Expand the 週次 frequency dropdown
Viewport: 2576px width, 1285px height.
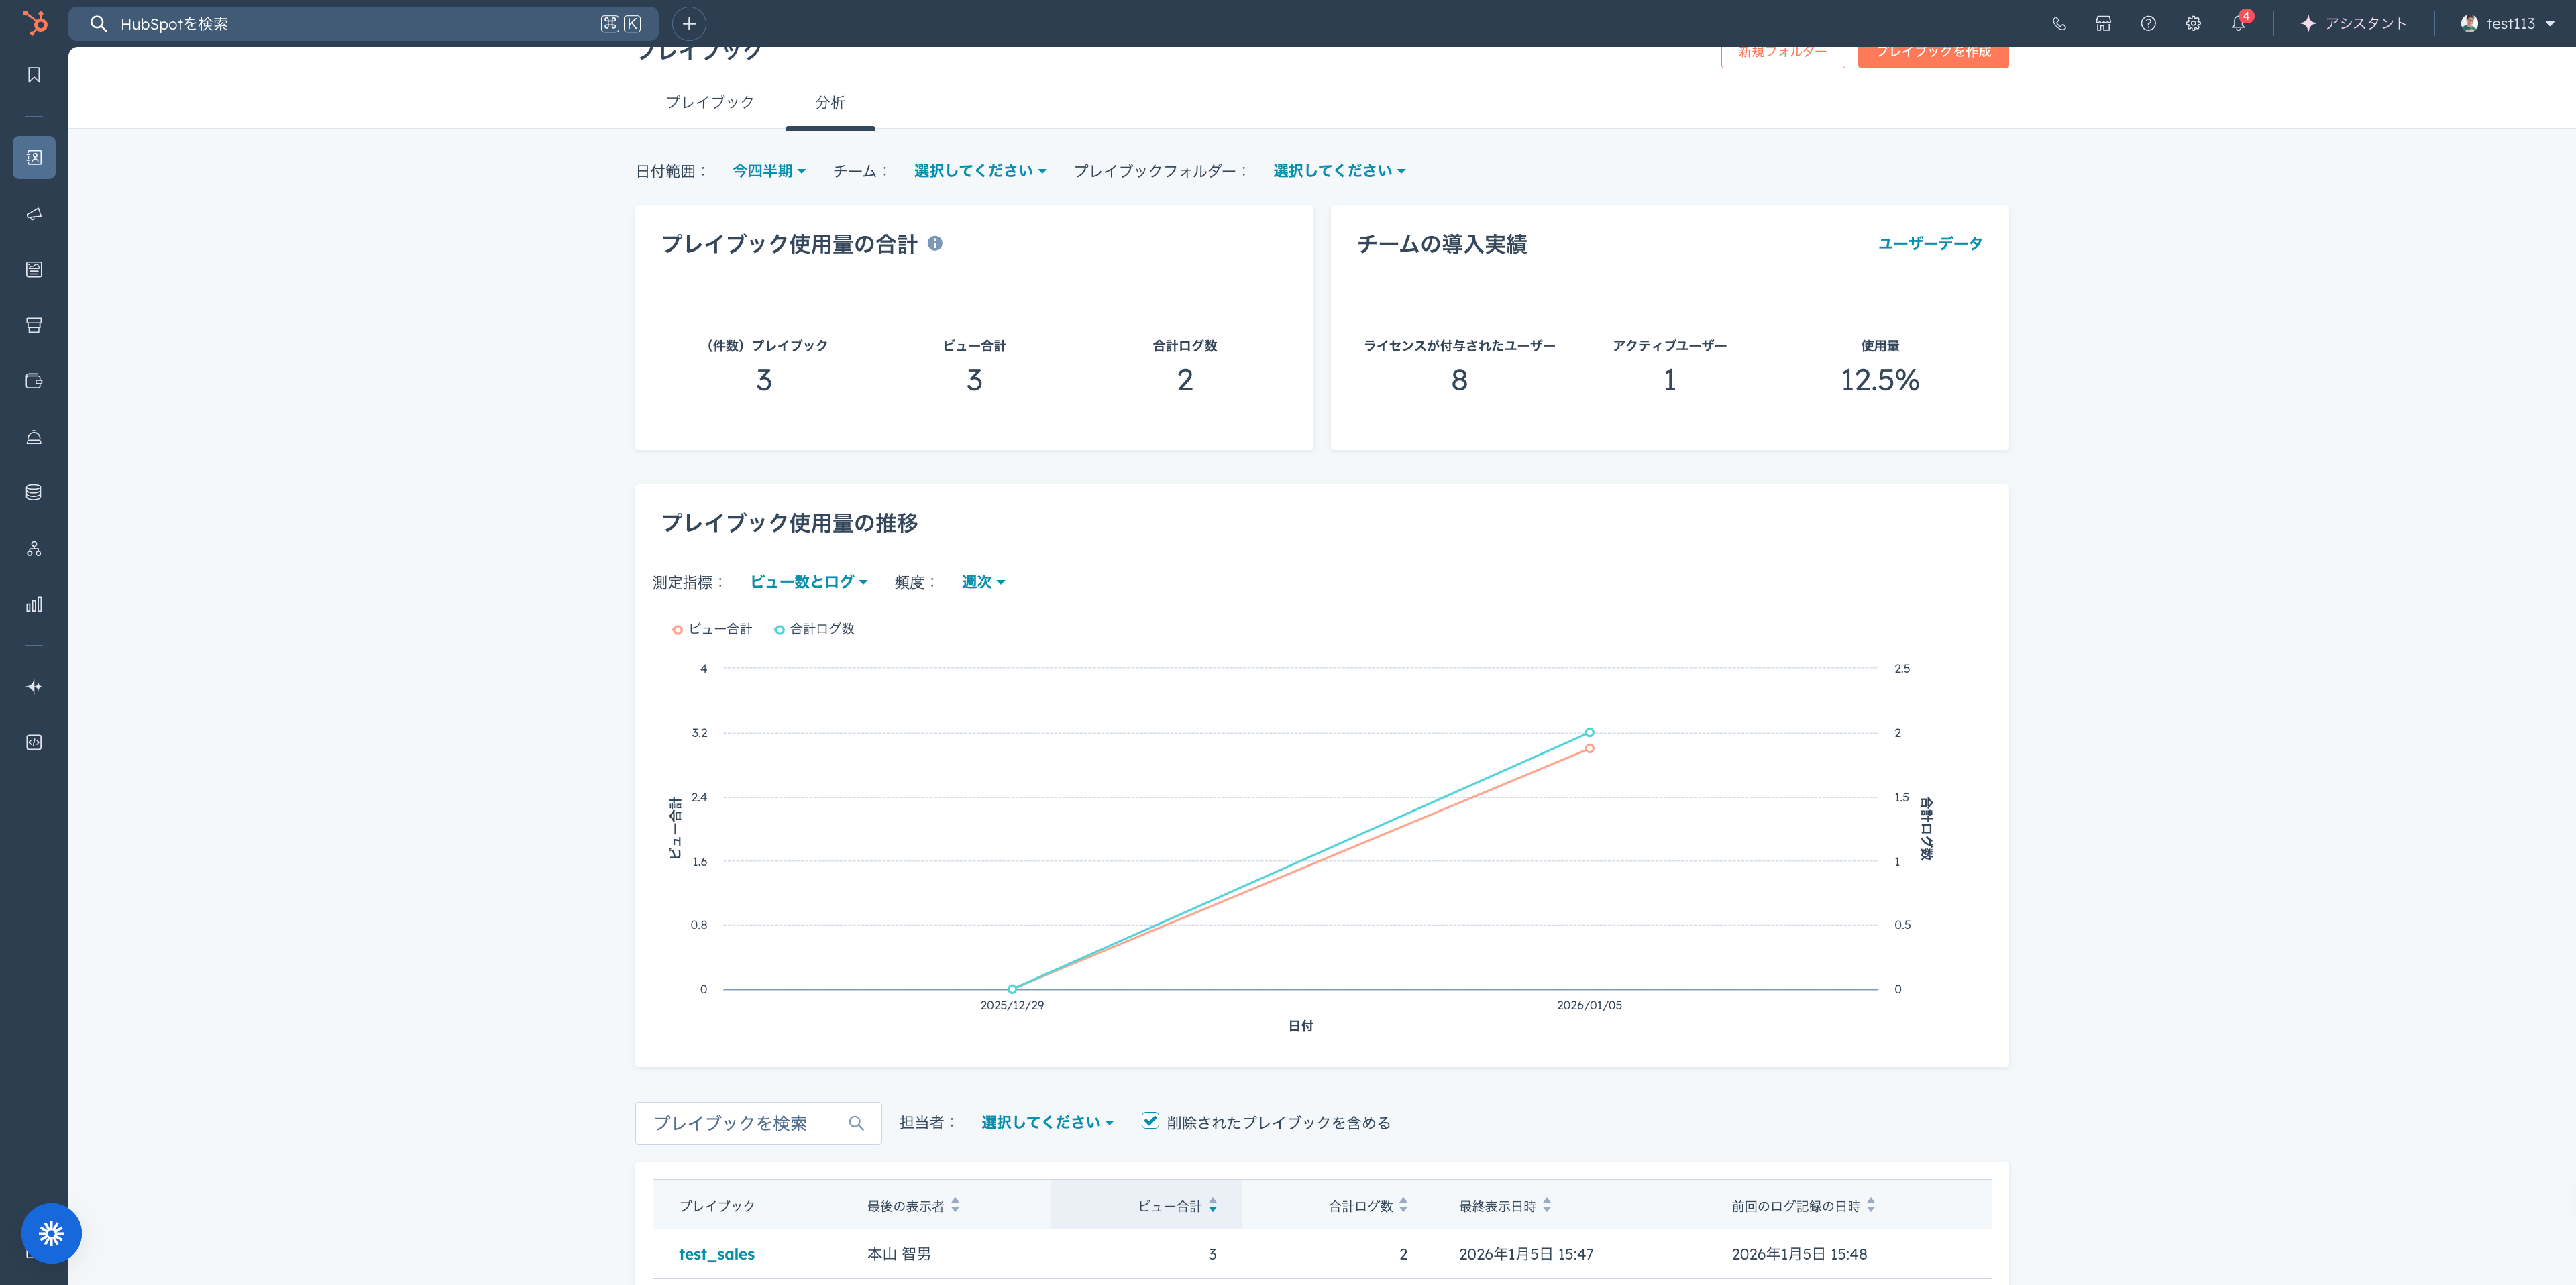pyautogui.click(x=982, y=582)
